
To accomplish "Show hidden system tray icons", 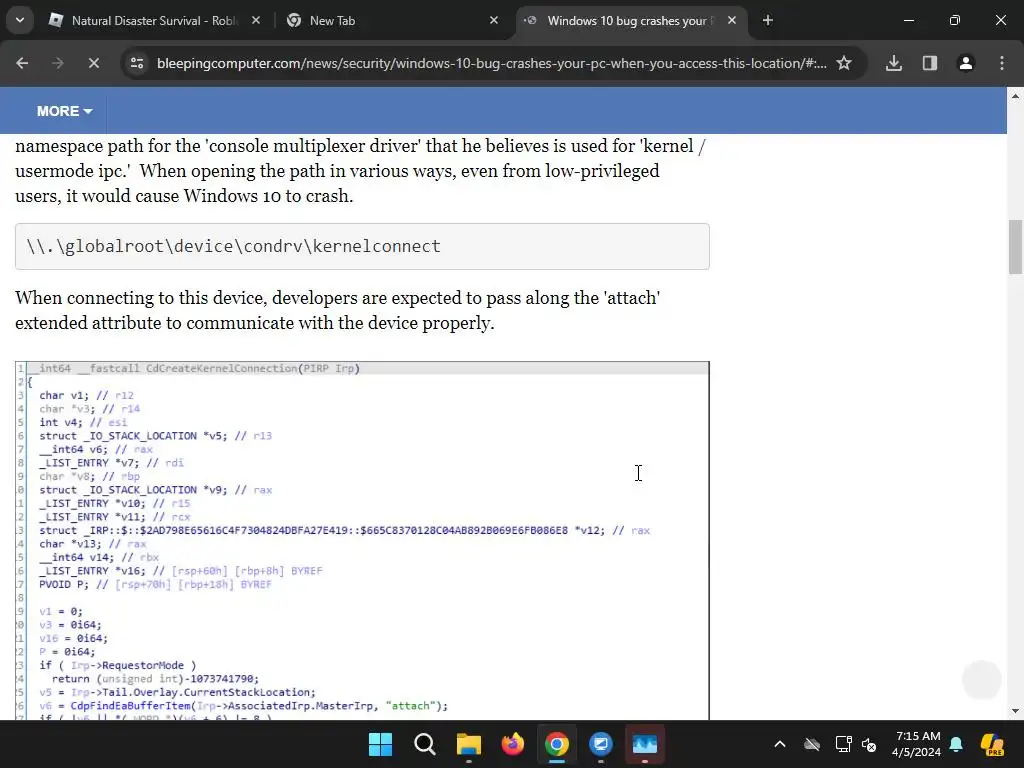I will pos(780,744).
